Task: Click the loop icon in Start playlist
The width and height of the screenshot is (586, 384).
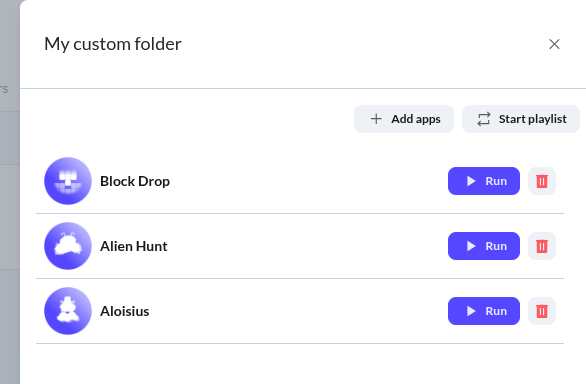Action: (x=484, y=119)
